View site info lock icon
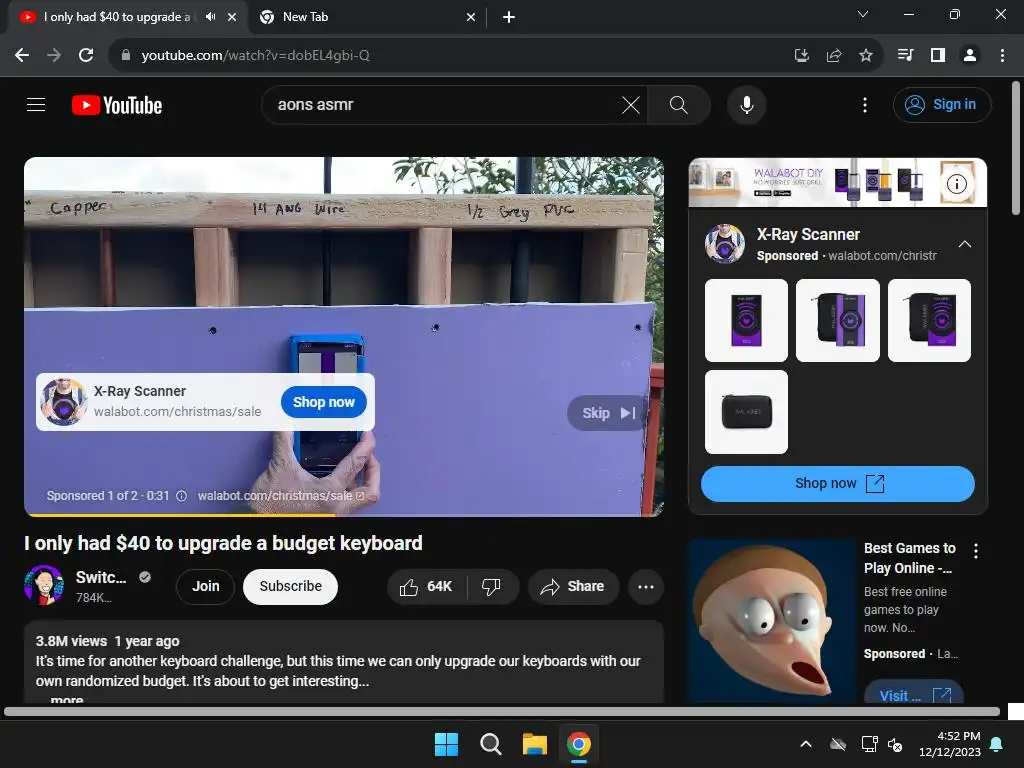This screenshot has height=768, width=1024. (126, 56)
